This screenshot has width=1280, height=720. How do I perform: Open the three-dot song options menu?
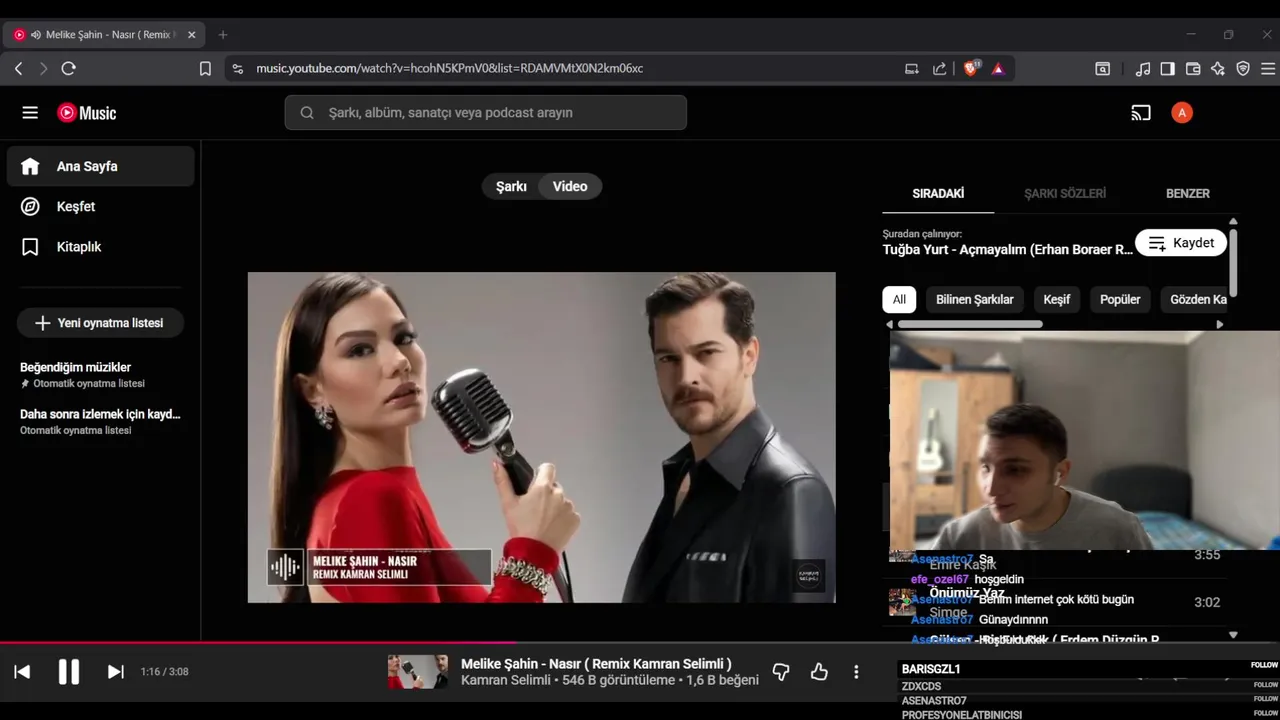point(856,672)
